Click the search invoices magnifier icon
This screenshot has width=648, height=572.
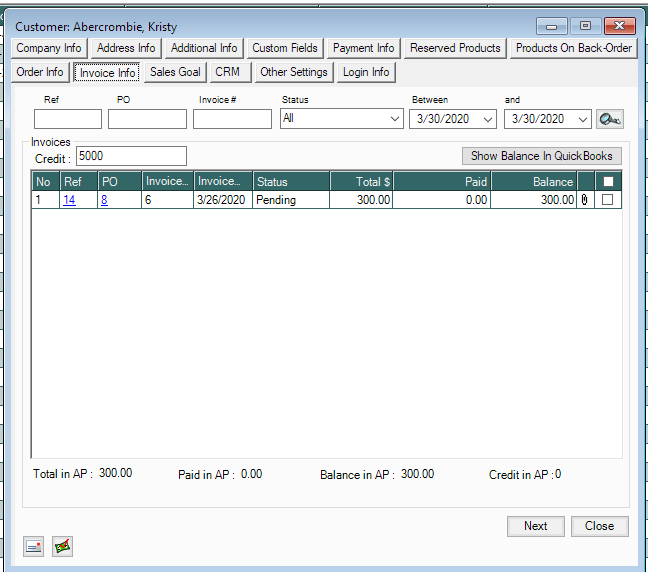click(609, 119)
